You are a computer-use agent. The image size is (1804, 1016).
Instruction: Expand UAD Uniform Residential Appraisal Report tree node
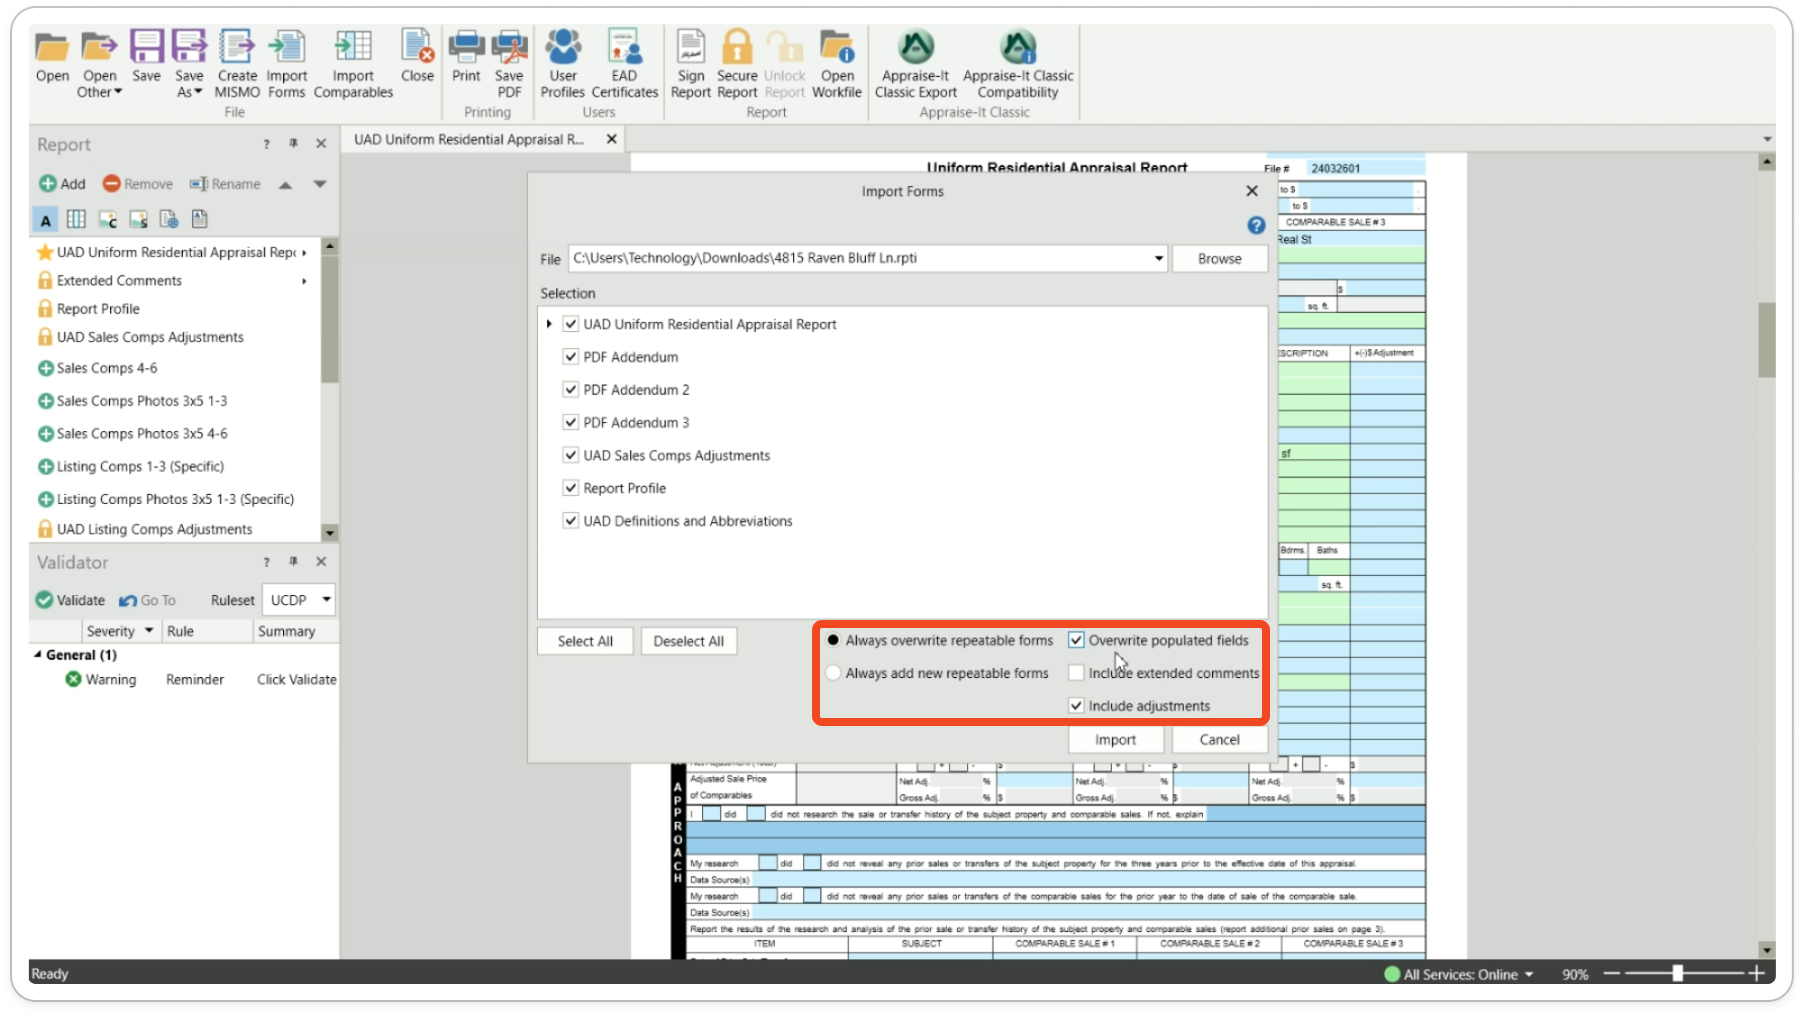[x=549, y=324]
